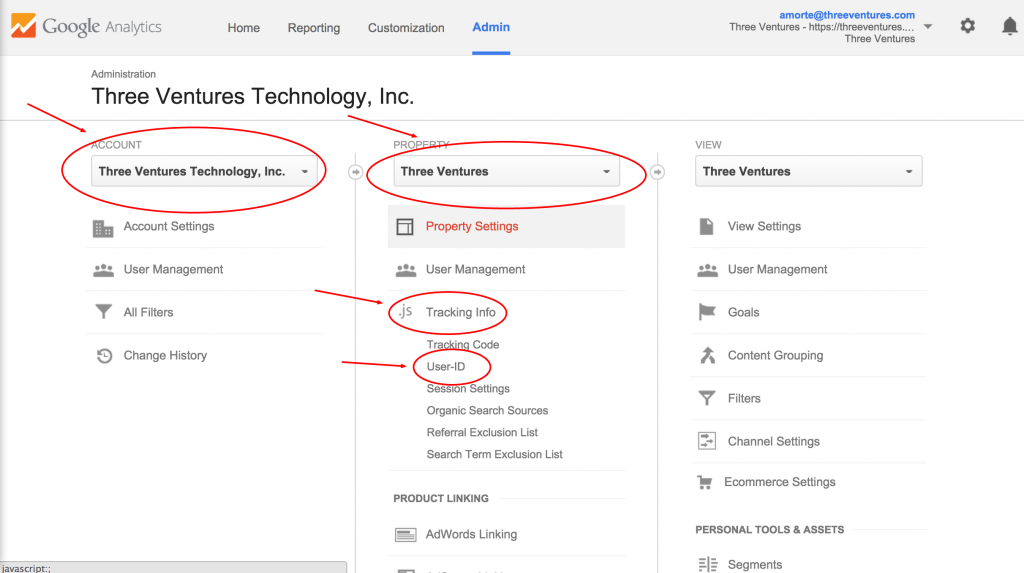
Task: Click the Segments icon
Action: (x=707, y=564)
